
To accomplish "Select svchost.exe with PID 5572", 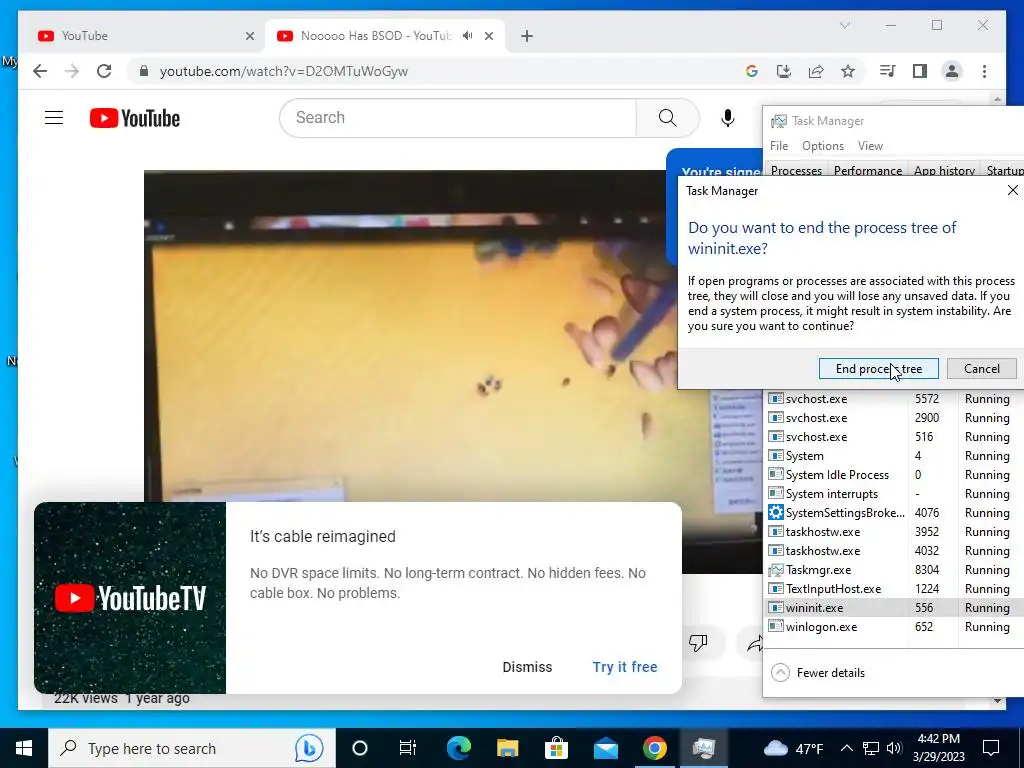I will coord(893,398).
